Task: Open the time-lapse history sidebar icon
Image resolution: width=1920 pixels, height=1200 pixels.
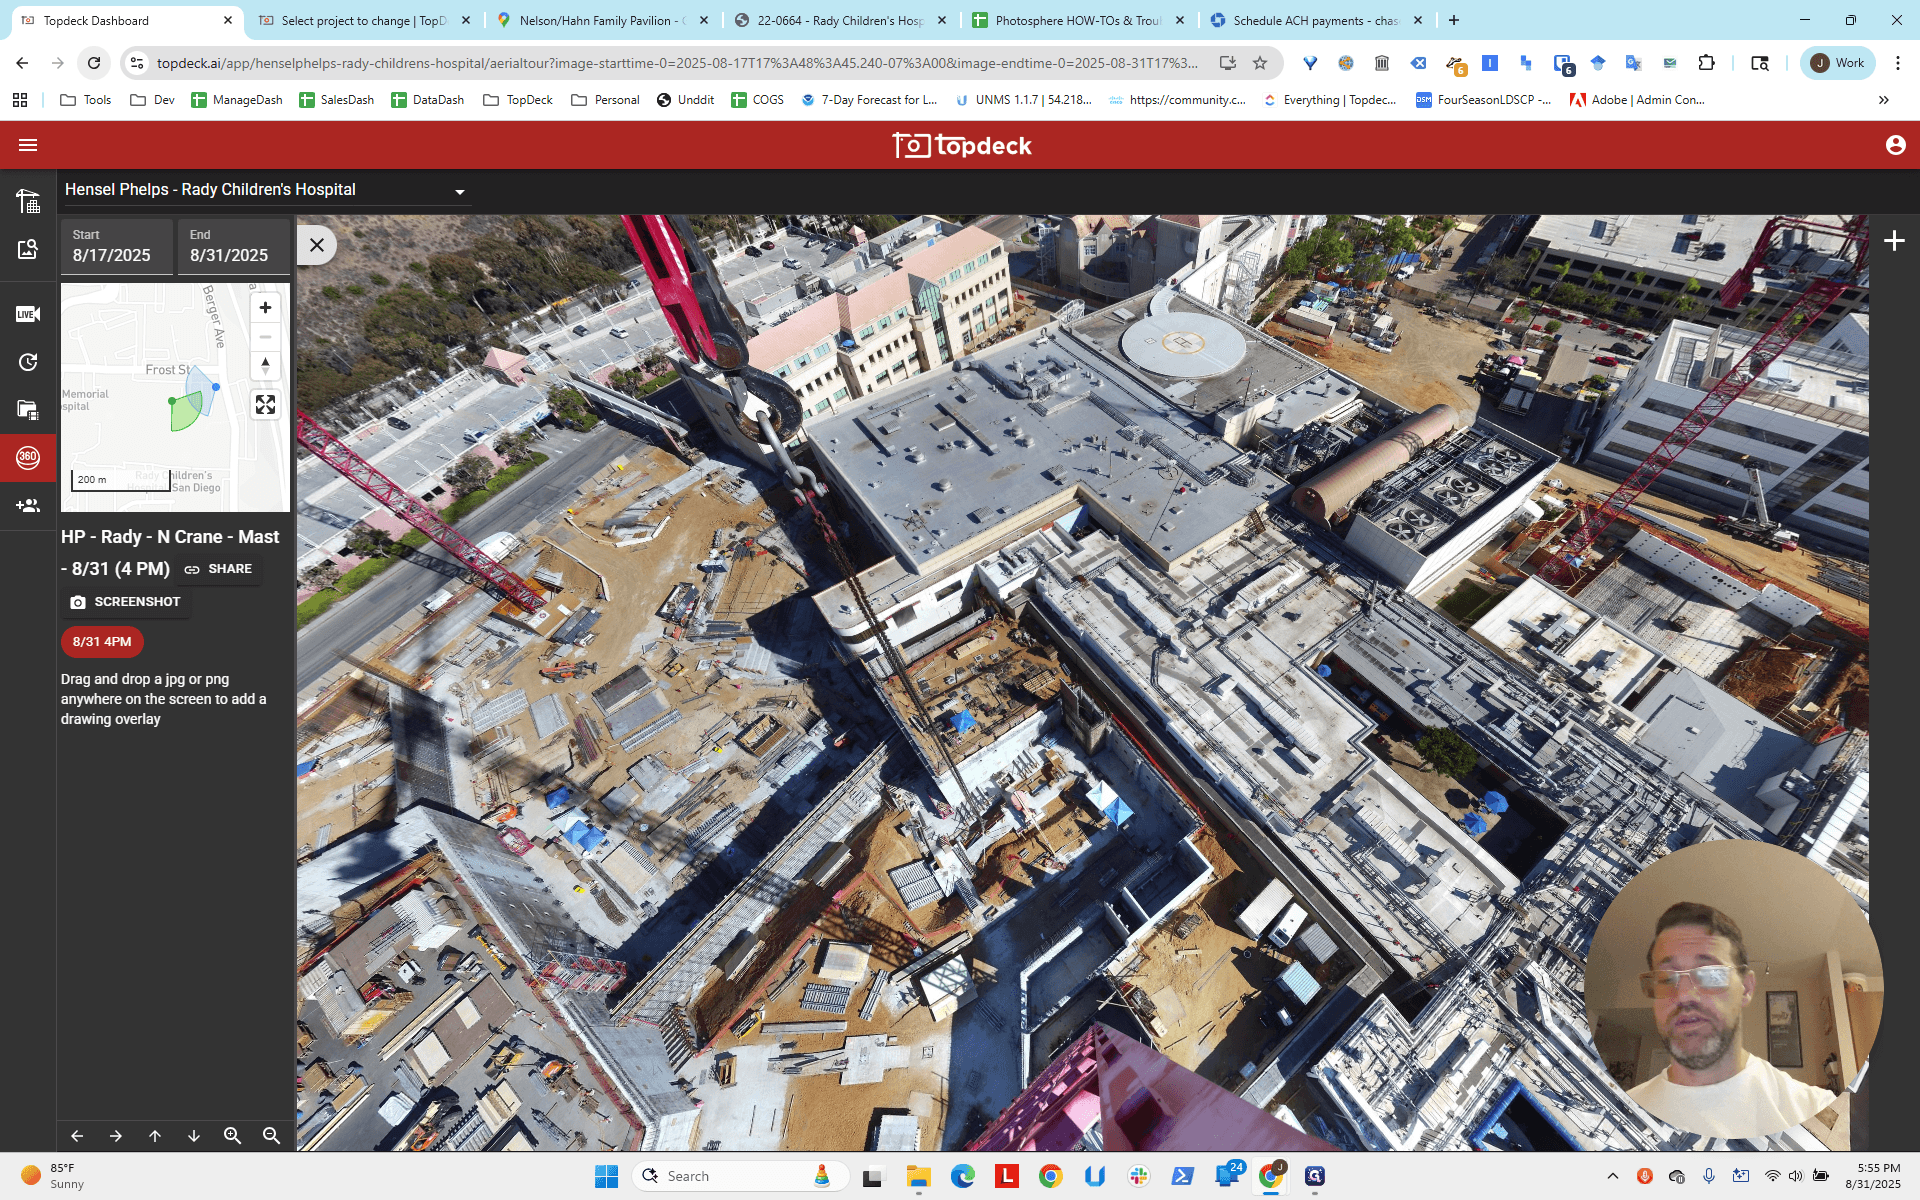Action: tap(28, 362)
